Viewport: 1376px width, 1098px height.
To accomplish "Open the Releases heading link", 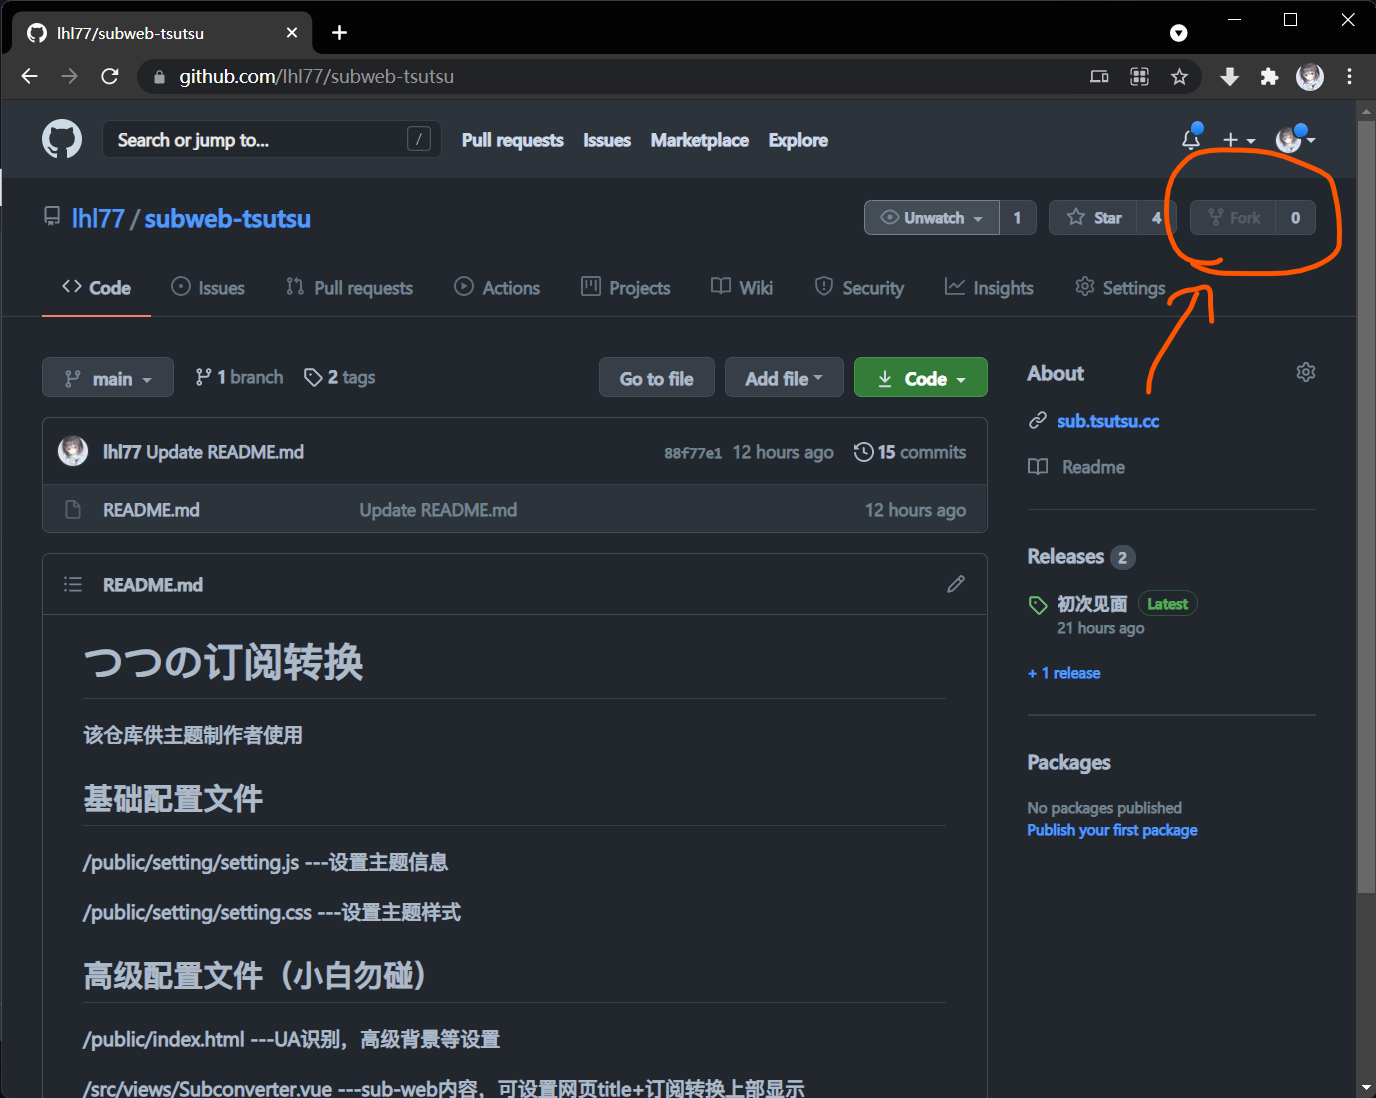I will click(x=1066, y=556).
